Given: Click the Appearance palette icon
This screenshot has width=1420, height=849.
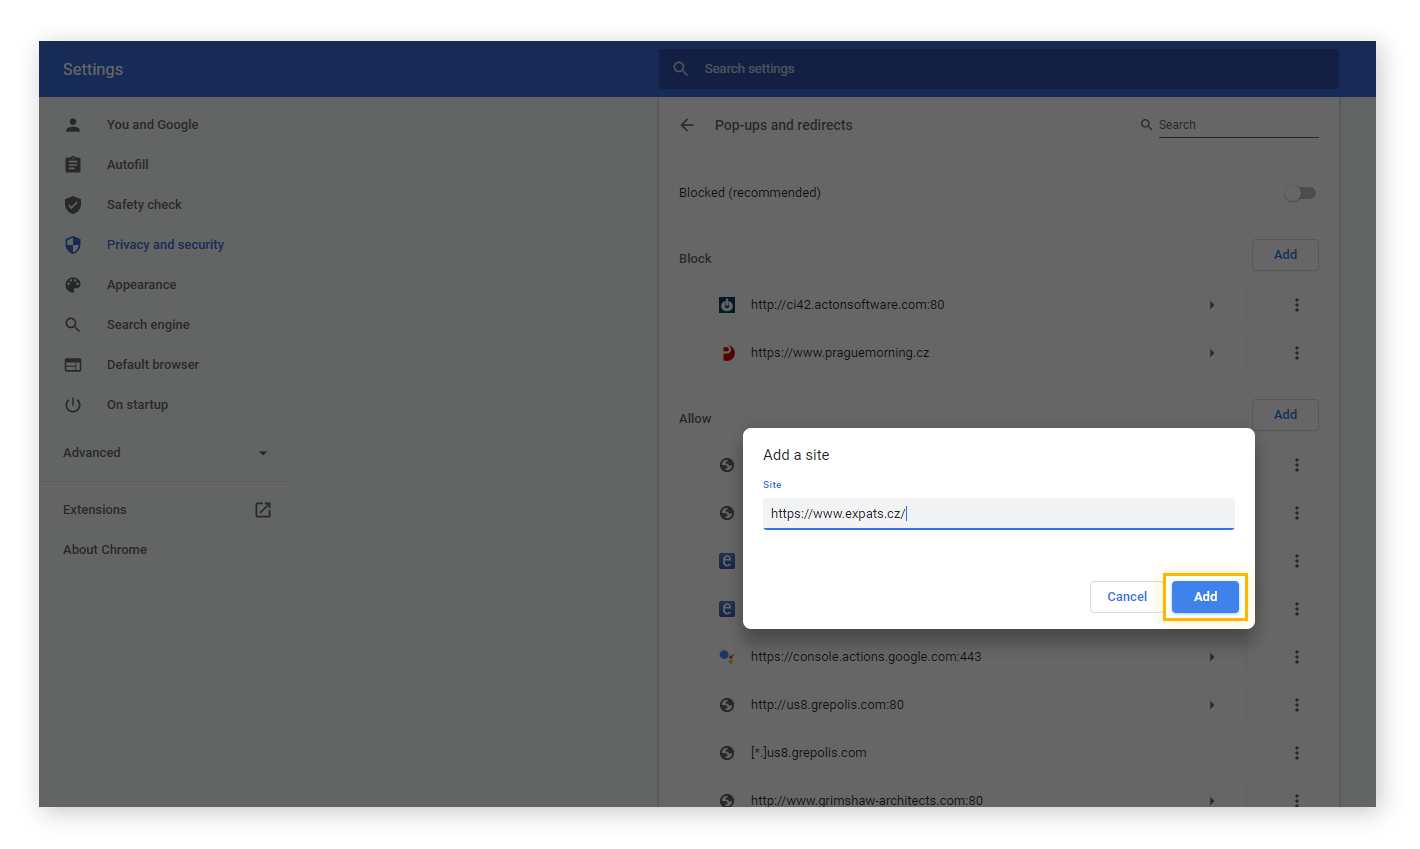Looking at the screenshot, I should 73,284.
